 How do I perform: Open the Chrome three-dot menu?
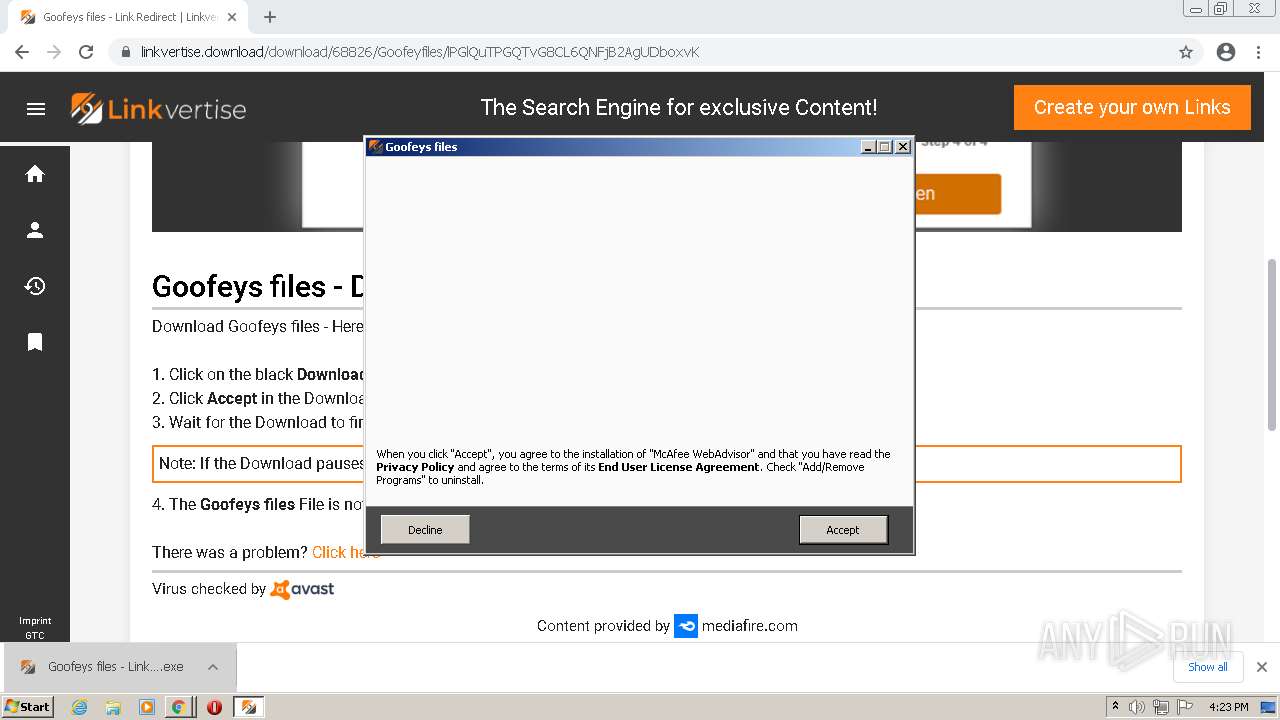click(1258, 52)
